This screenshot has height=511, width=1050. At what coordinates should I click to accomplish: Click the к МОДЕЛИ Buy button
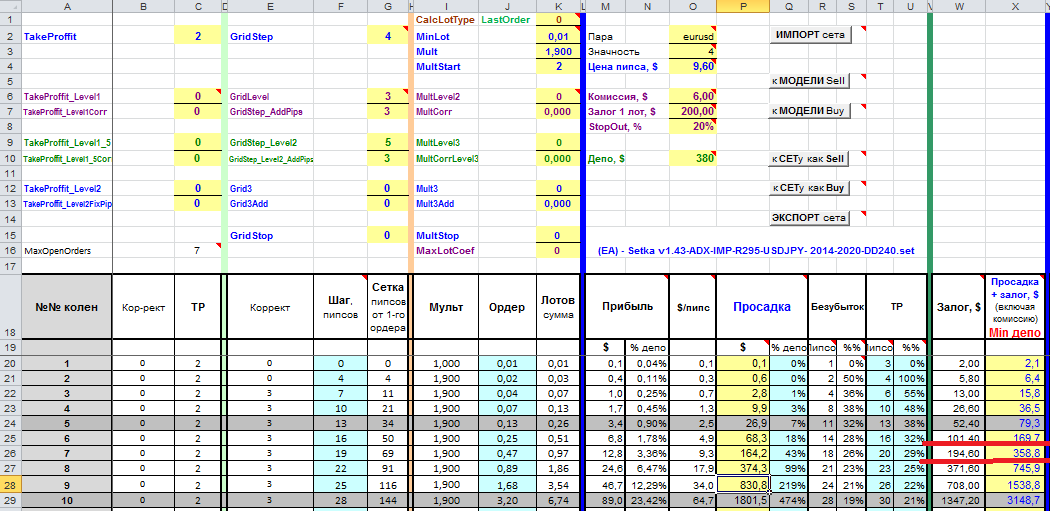[x=809, y=111]
